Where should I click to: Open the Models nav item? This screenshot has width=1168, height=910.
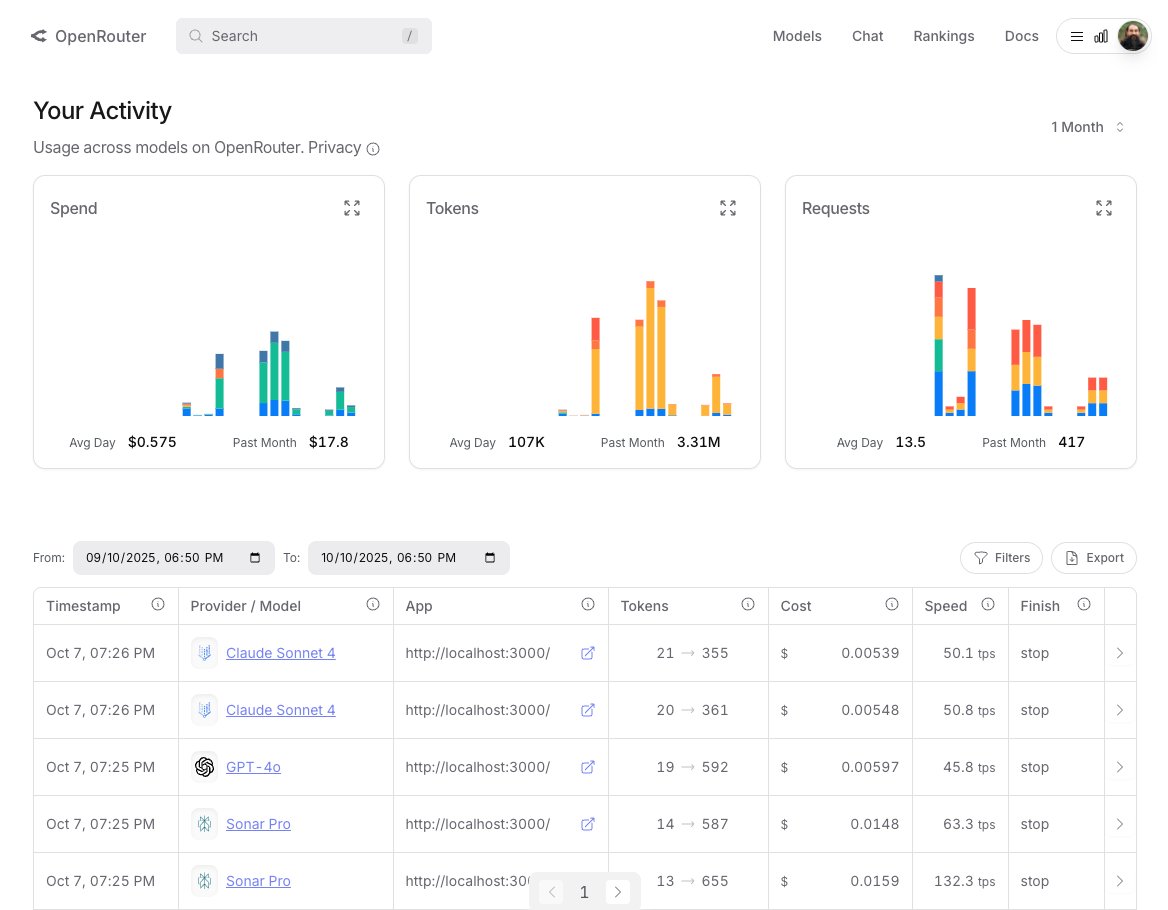tap(797, 36)
